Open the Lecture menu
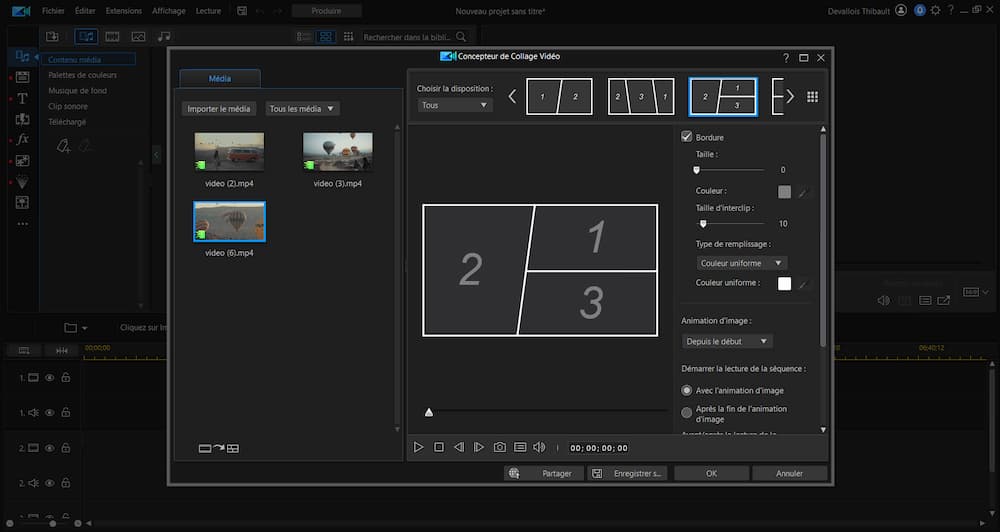This screenshot has height=532, width=1000. [x=208, y=11]
